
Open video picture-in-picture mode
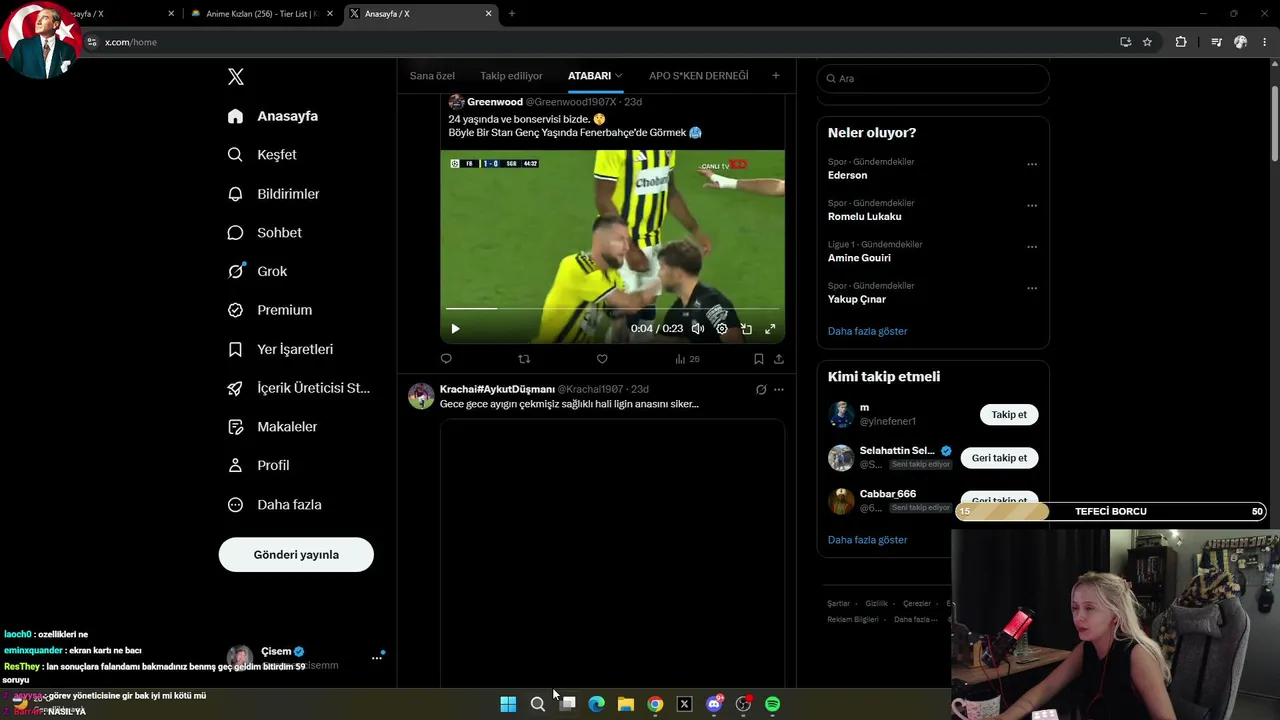(x=746, y=329)
